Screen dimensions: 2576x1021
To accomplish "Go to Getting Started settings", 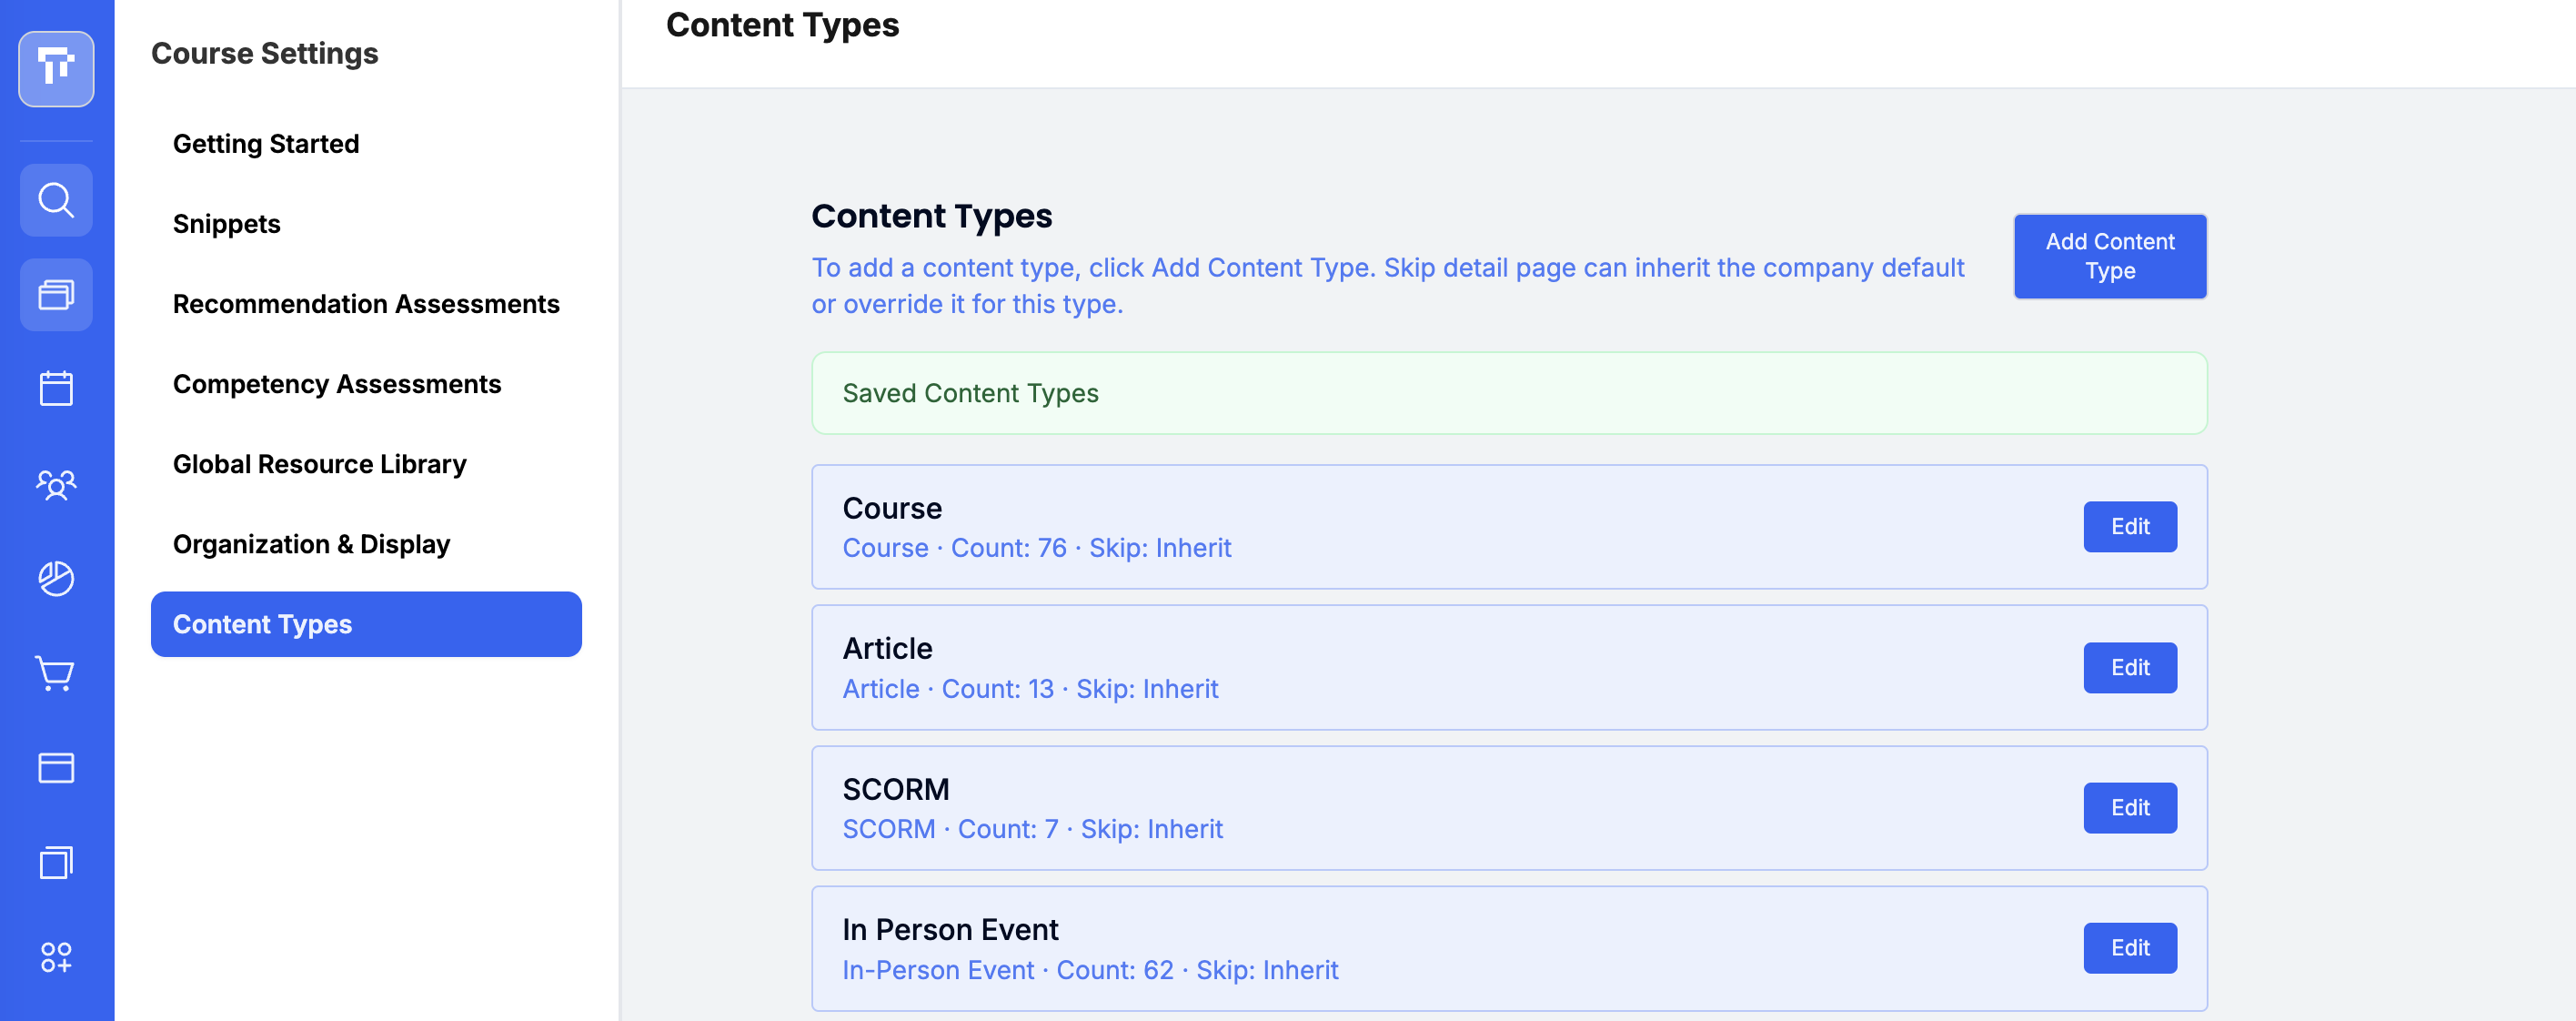I will (x=266, y=144).
